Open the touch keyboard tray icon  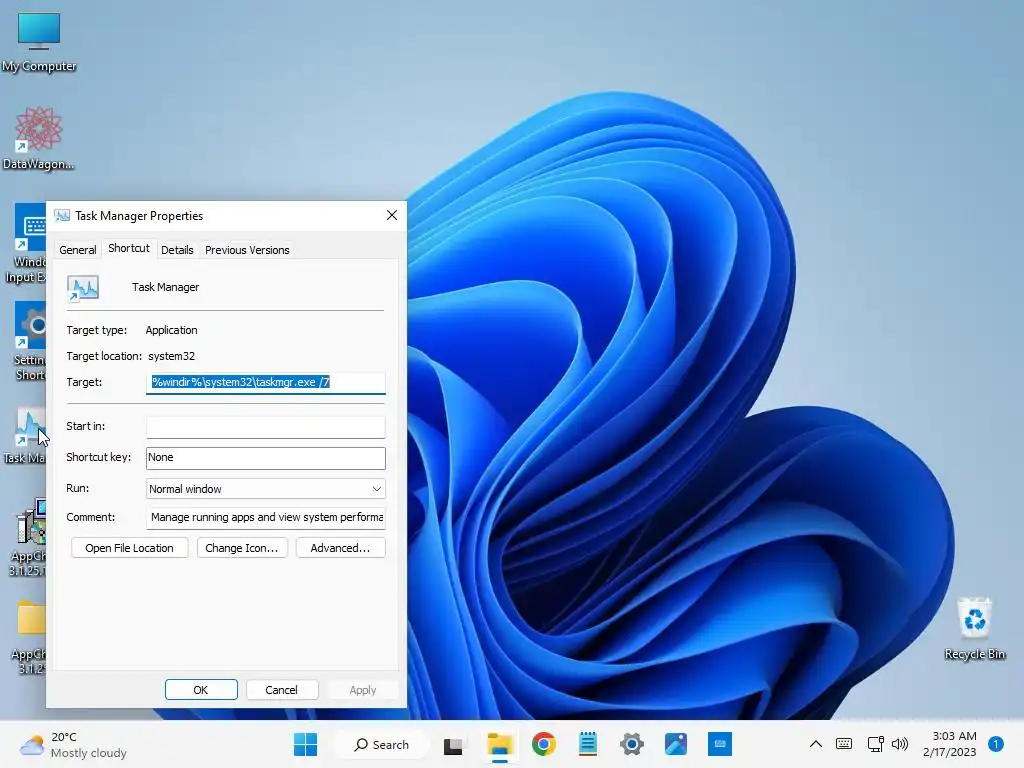pyautogui.click(x=844, y=744)
